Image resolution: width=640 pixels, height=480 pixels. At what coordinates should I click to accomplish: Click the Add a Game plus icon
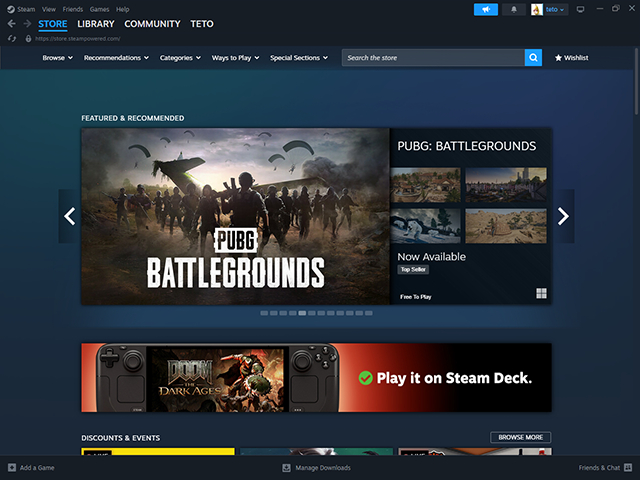click(x=12, y=468)
